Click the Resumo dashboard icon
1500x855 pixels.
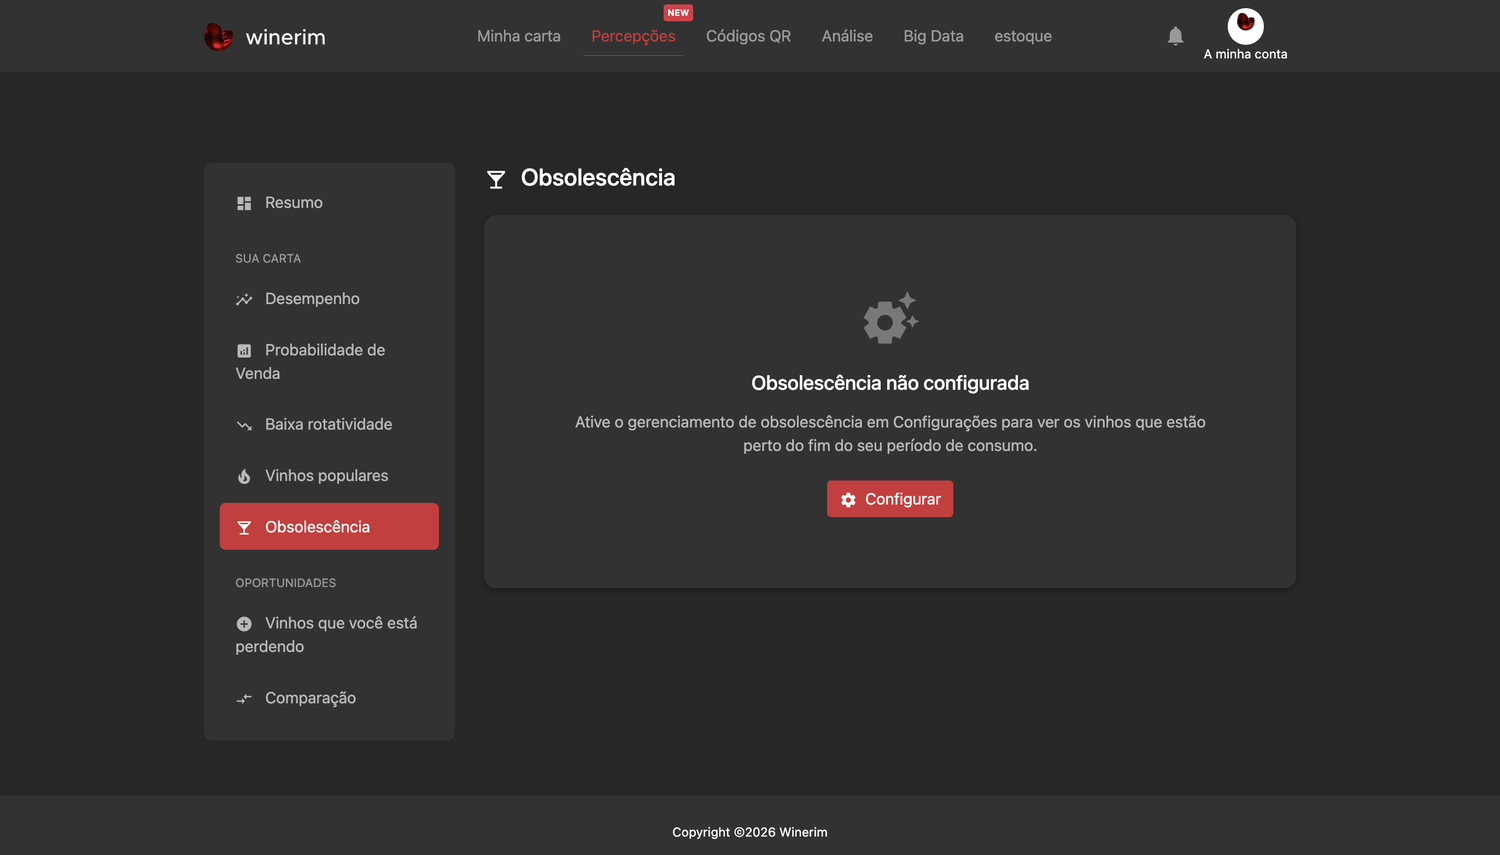(x=244, y=203)
